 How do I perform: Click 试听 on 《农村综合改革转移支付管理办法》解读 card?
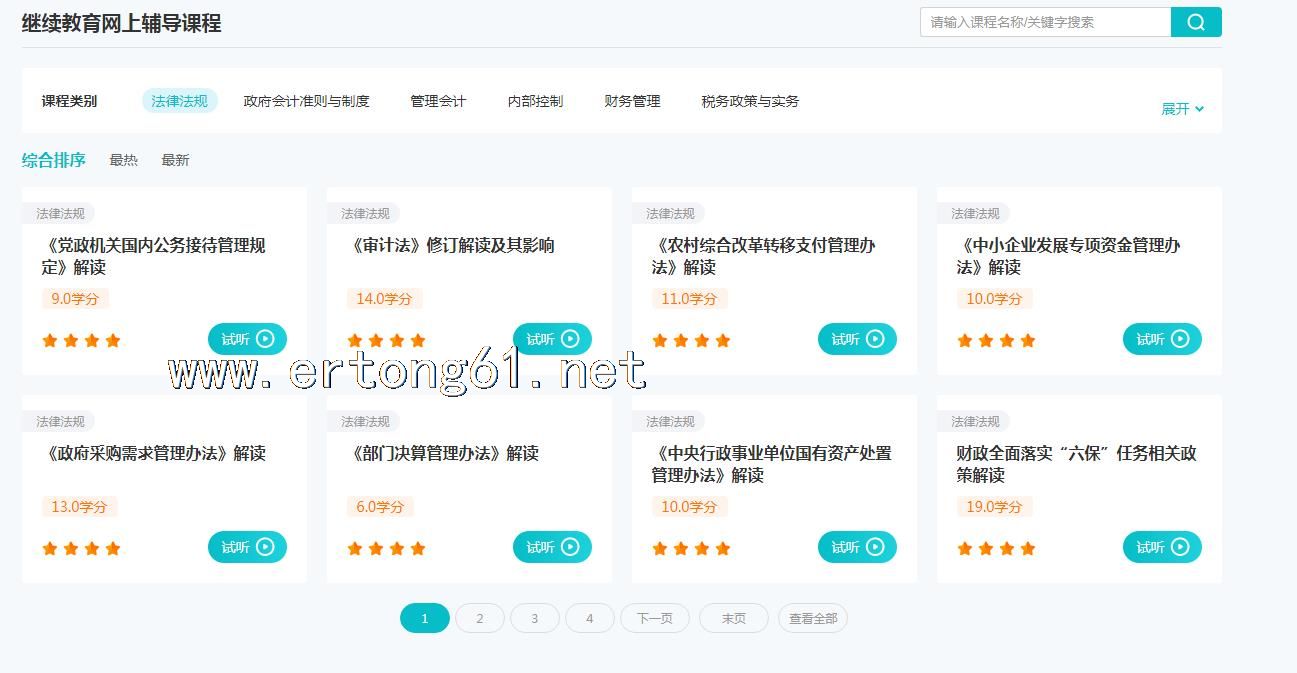857,339
